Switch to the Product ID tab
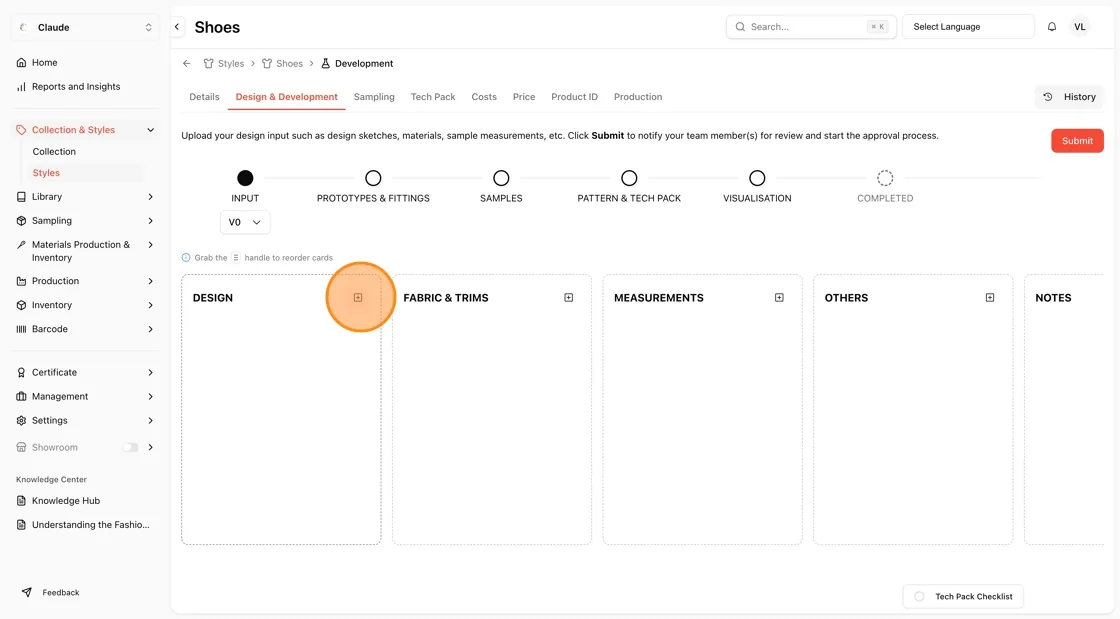Screen dimensions: 1120x619 tap(574, 97)
